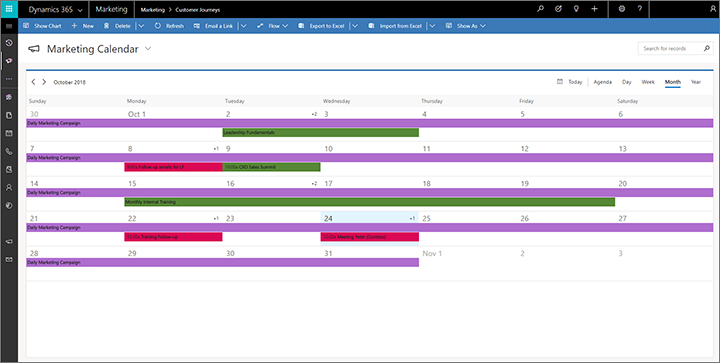Open Meeting Peter (Contoso) event

coord(370,237)
